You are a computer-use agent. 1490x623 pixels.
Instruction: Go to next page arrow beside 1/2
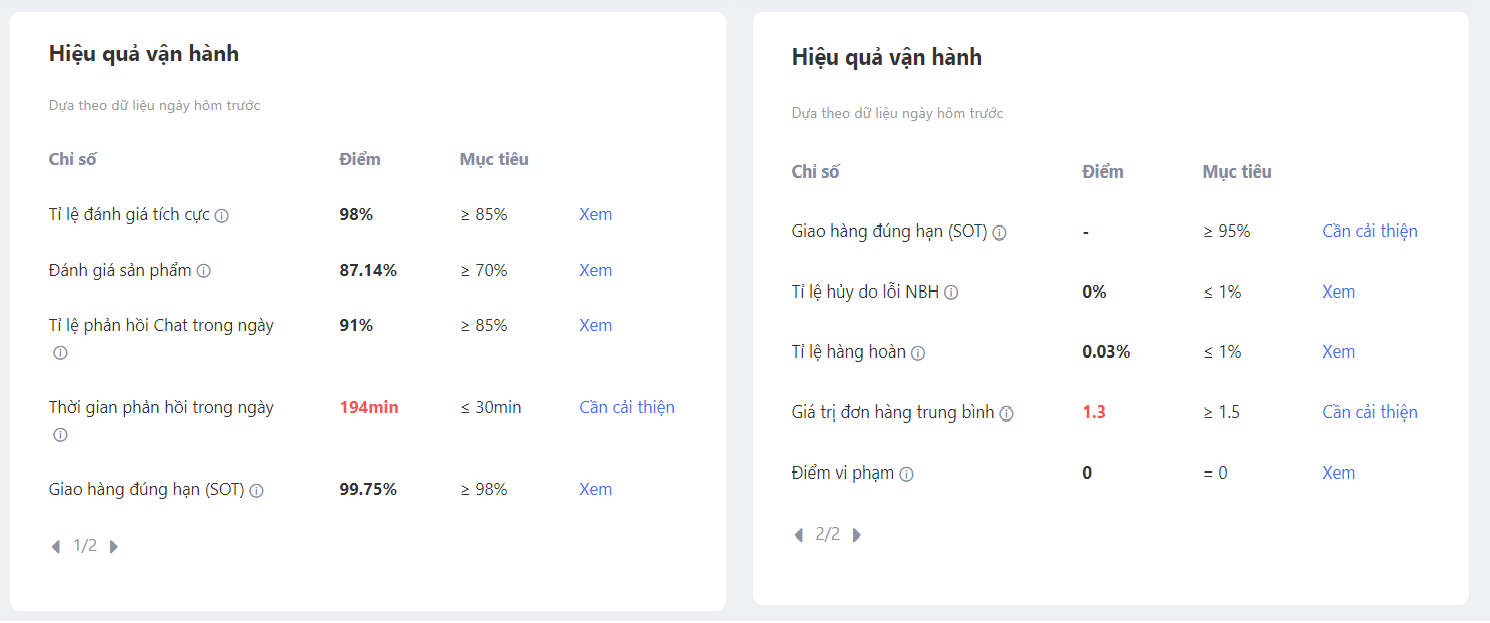pyautogui.click(x=114, y=547)
